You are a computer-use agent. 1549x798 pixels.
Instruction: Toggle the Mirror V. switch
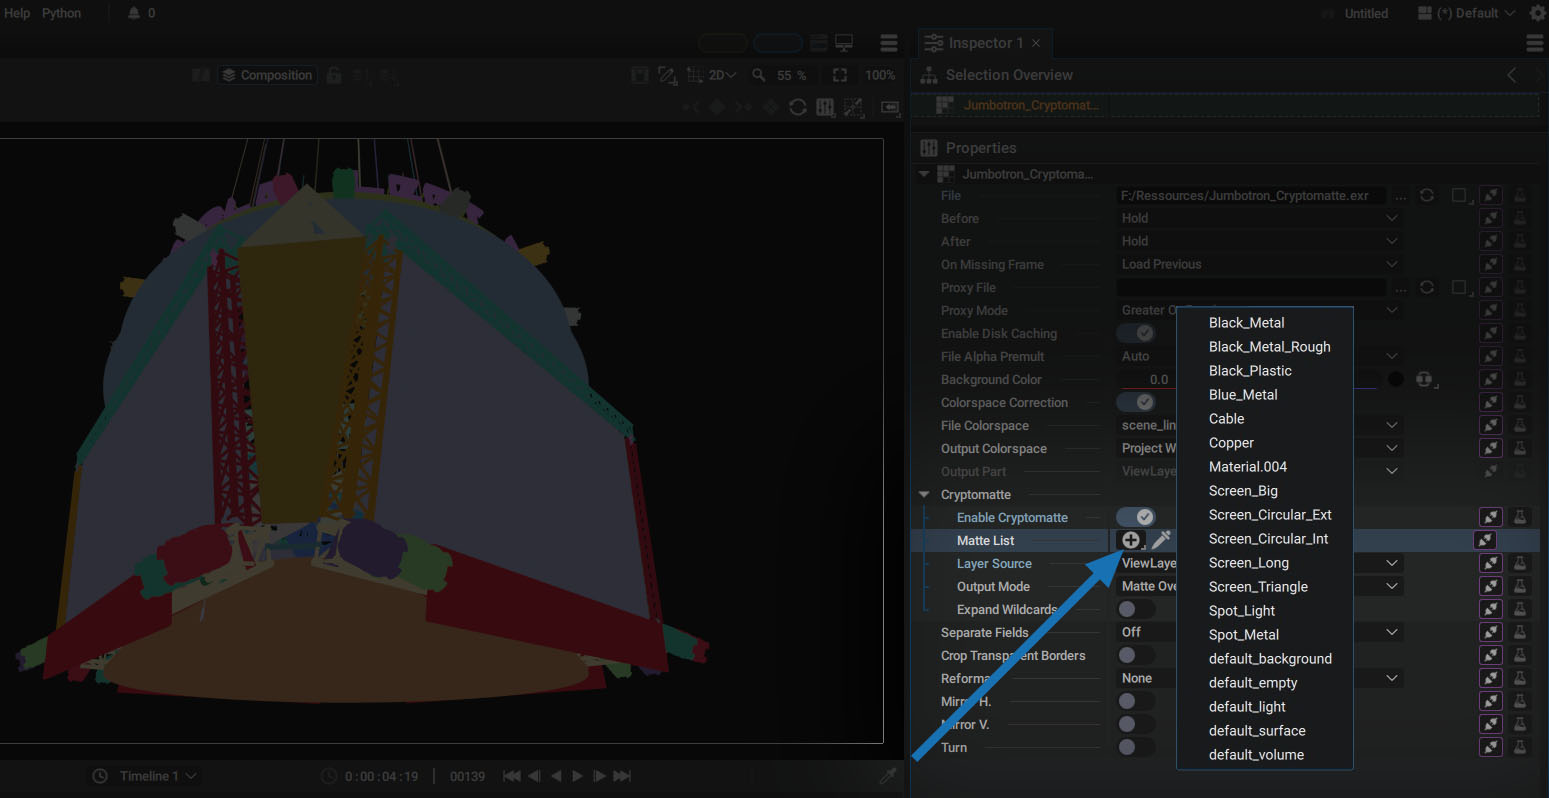click(1136, 724)
